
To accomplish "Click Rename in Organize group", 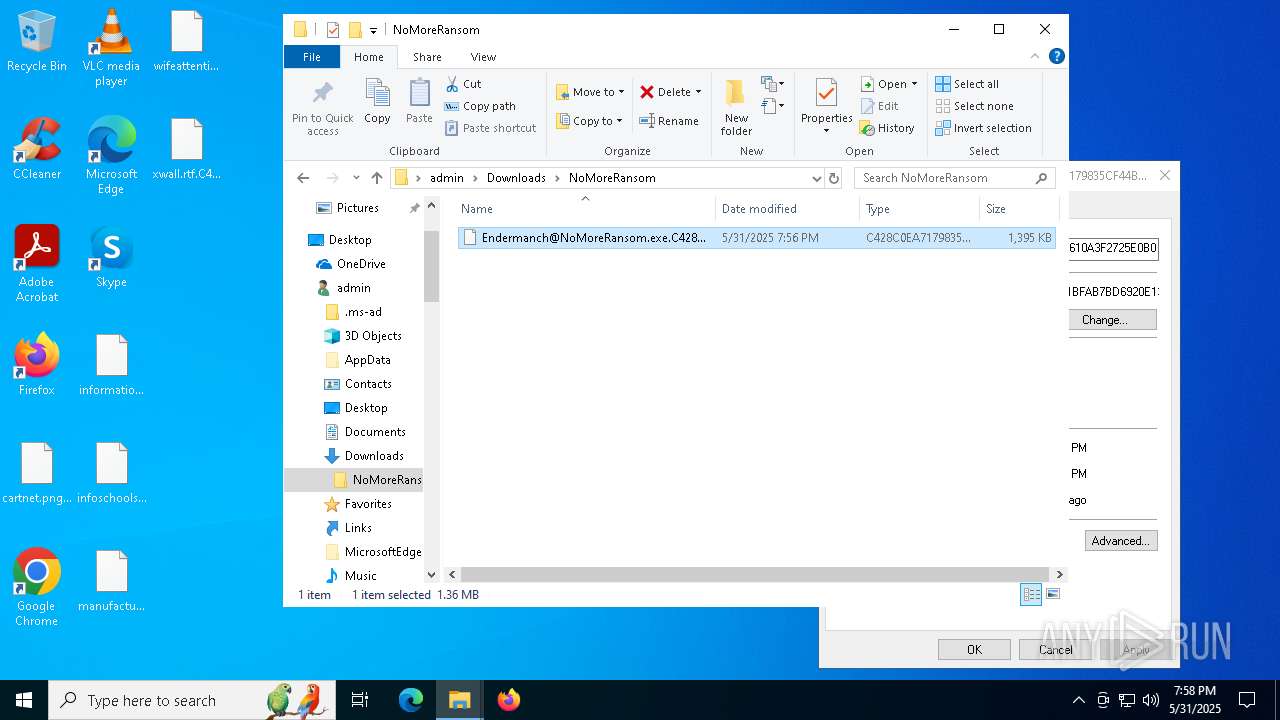I will pyautogui.click(x=669, y=121).
